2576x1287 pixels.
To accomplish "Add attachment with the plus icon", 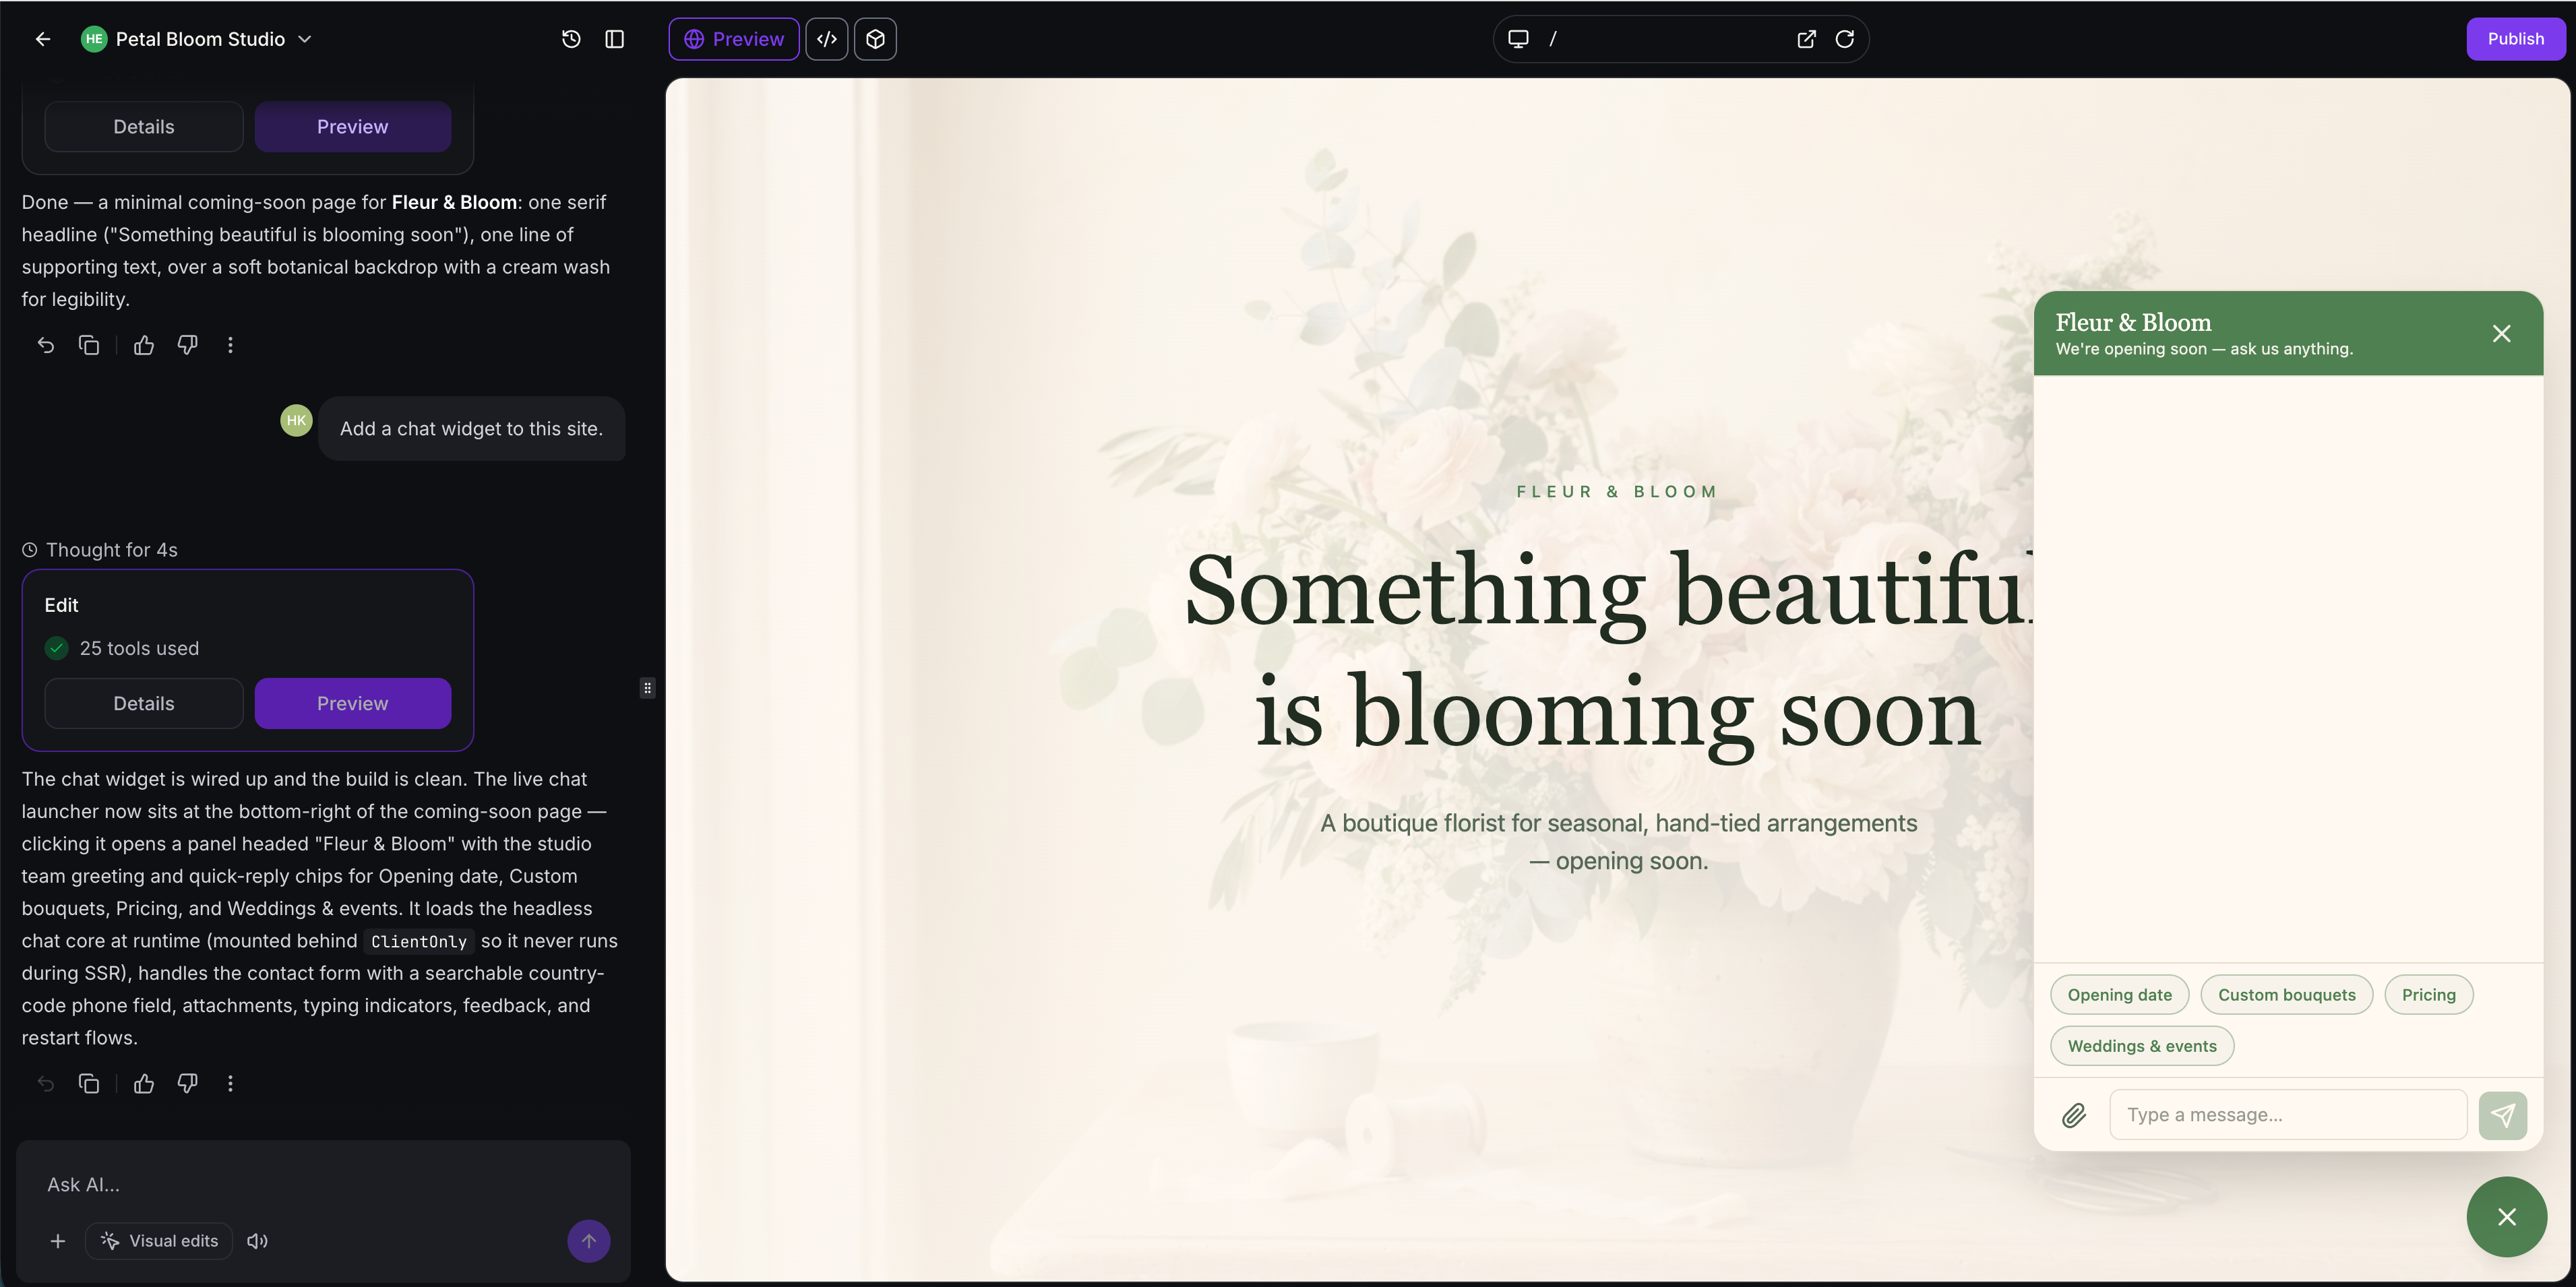I will [x=58, y=1241].
